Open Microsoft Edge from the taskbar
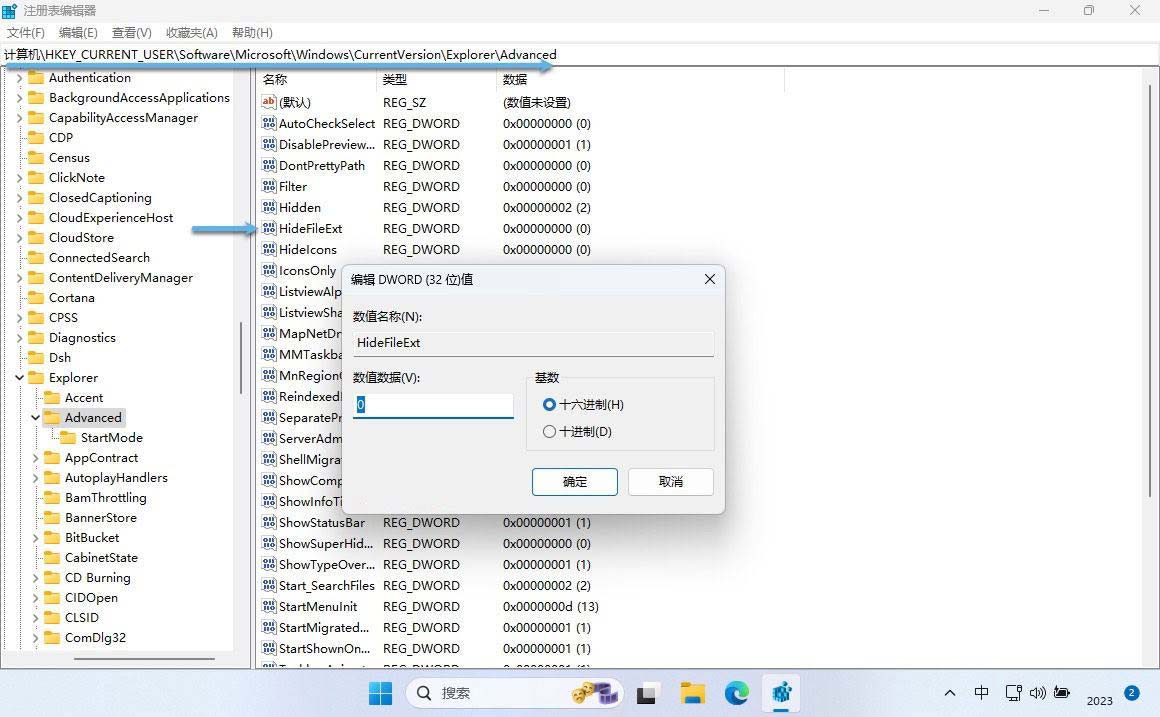Screen dimensions: 1160x717 [736, 693]
